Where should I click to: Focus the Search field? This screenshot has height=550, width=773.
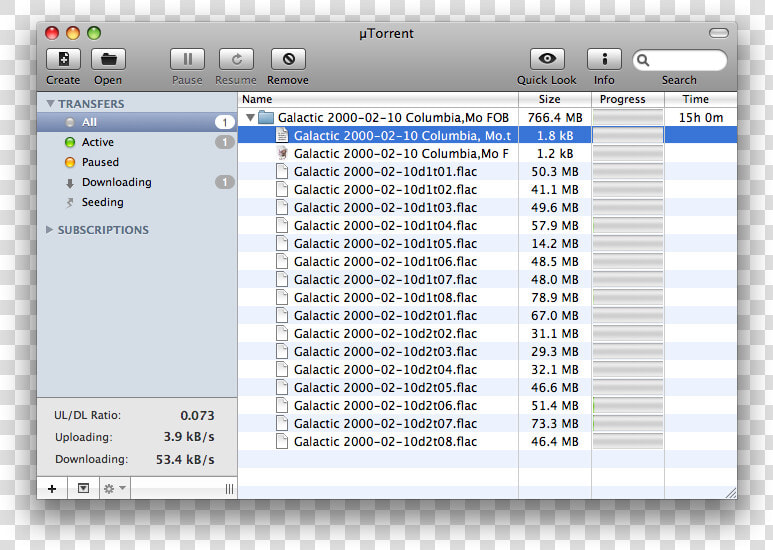click(680, 61)
